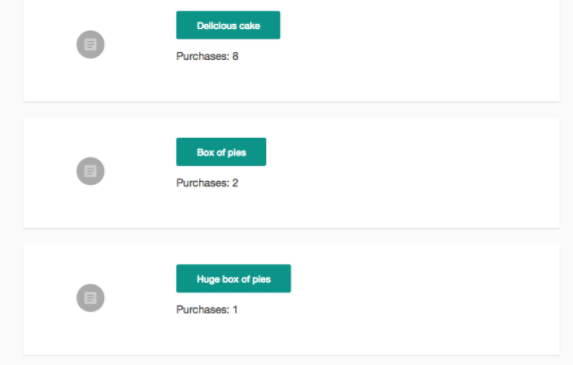
Task: Click the purchase count number 1
Action: coord(235,310)
